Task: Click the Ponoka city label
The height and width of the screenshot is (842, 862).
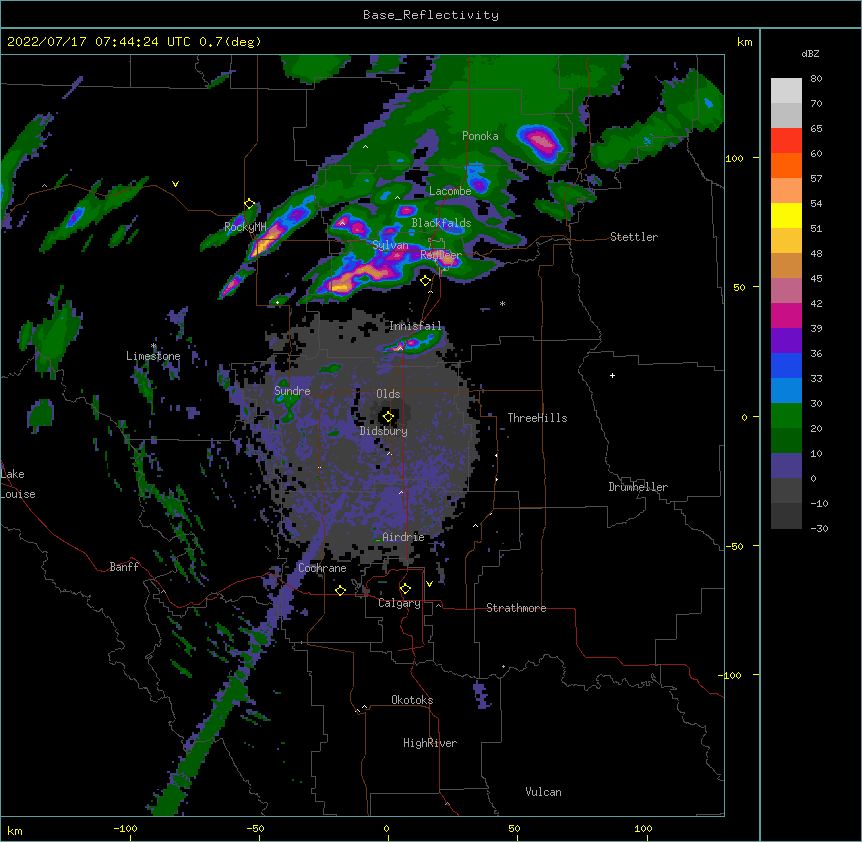Action: coord(480,136)
